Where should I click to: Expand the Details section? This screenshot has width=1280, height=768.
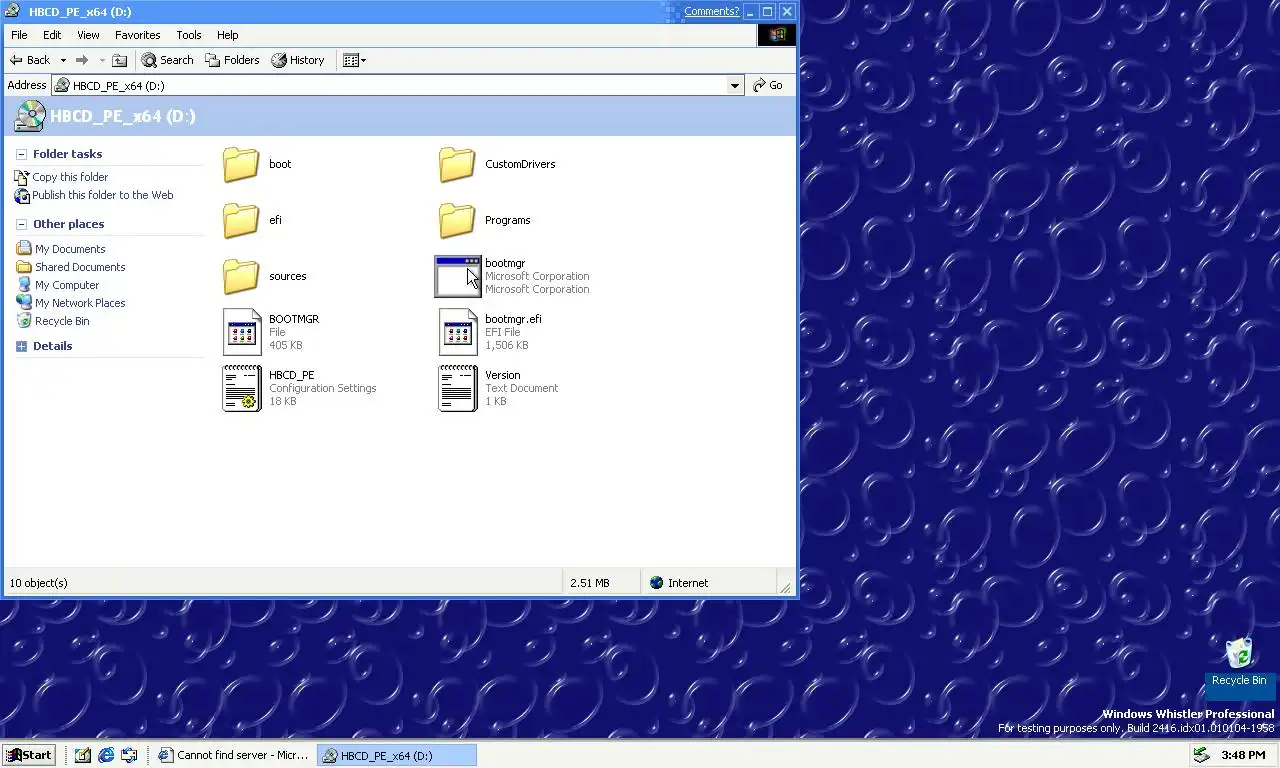(x=22, y=347)
